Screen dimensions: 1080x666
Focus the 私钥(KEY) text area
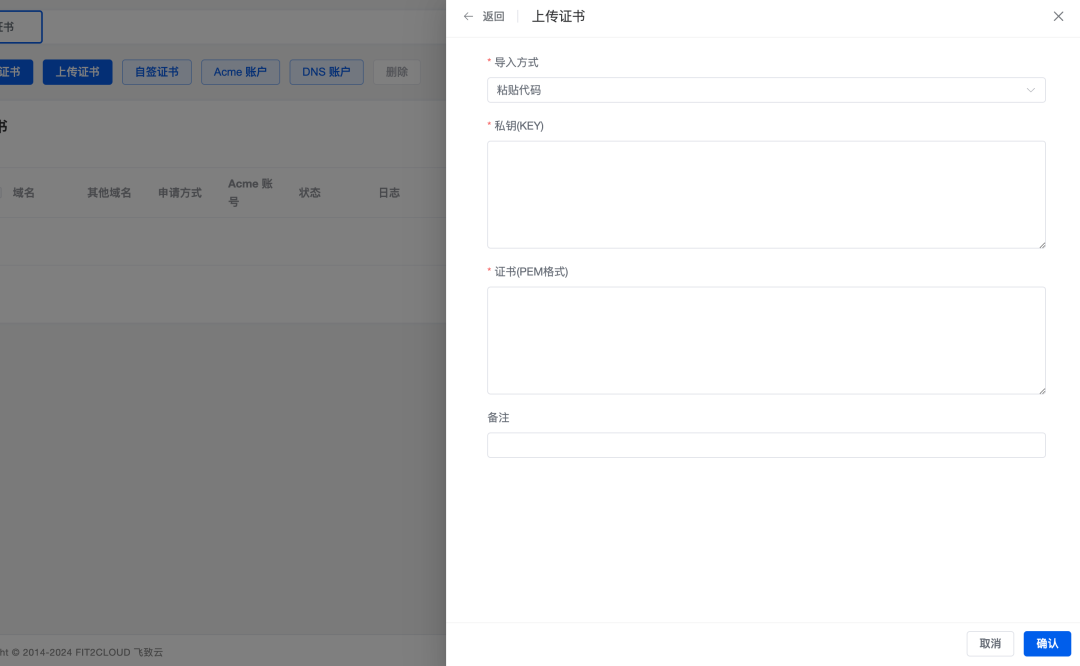(766, 194)
